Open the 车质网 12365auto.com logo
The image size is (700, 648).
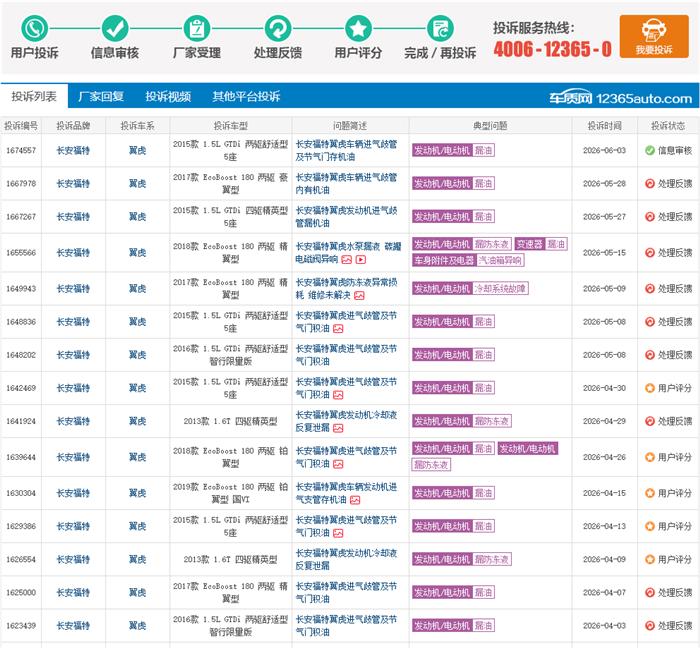621,98
